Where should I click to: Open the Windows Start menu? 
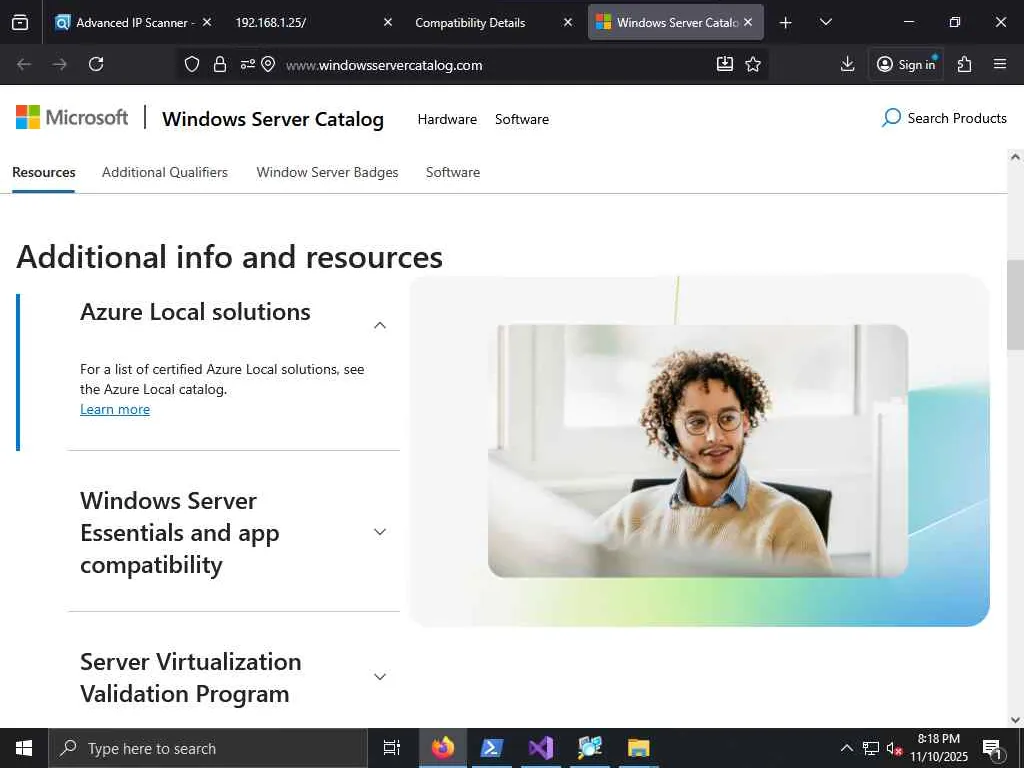pyautogui.click(x=24, y=748)
